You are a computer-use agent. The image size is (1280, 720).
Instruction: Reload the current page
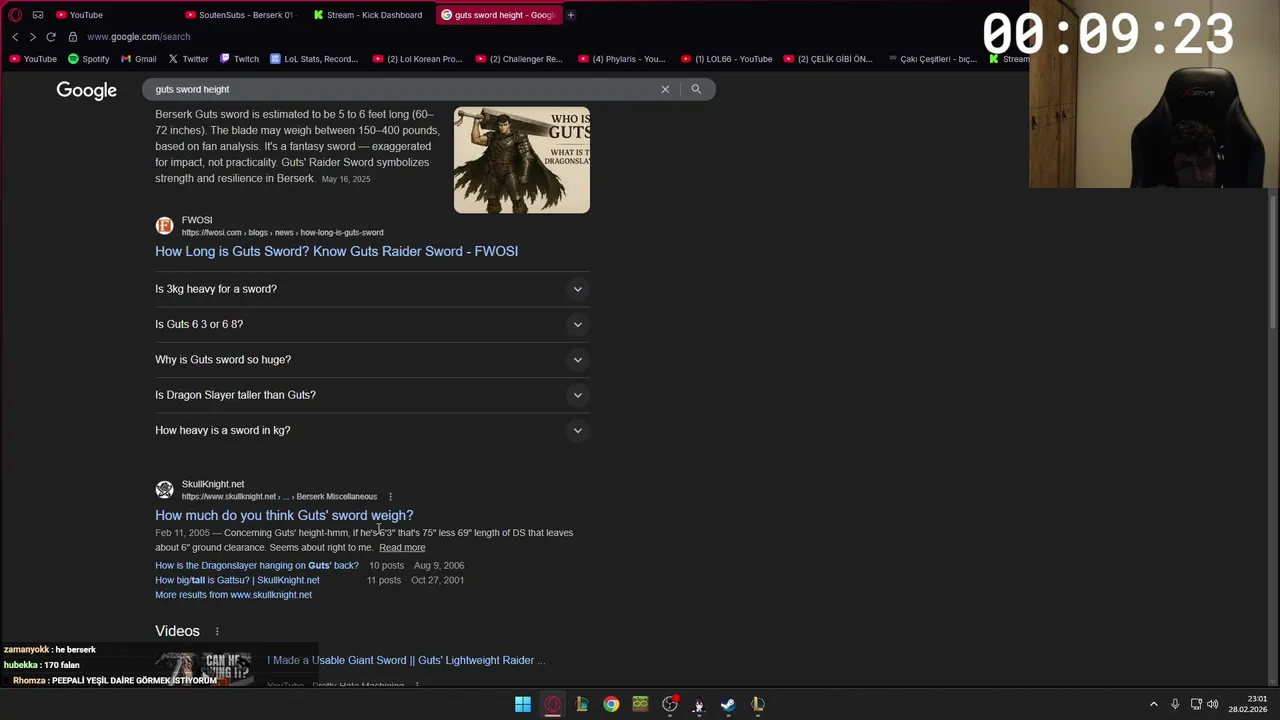[x=51, y=37]
